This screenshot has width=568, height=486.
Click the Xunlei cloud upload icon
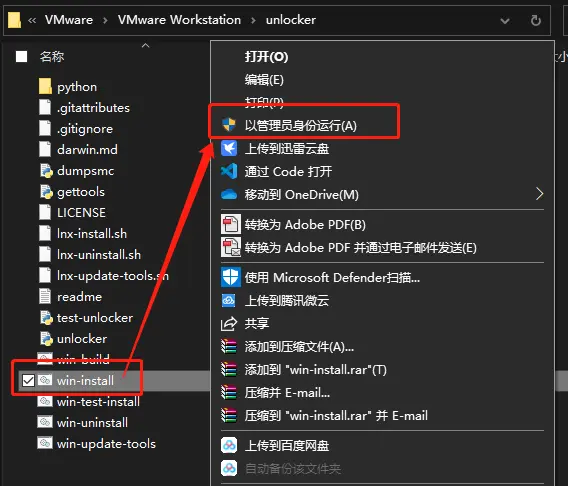pos(229,148)
